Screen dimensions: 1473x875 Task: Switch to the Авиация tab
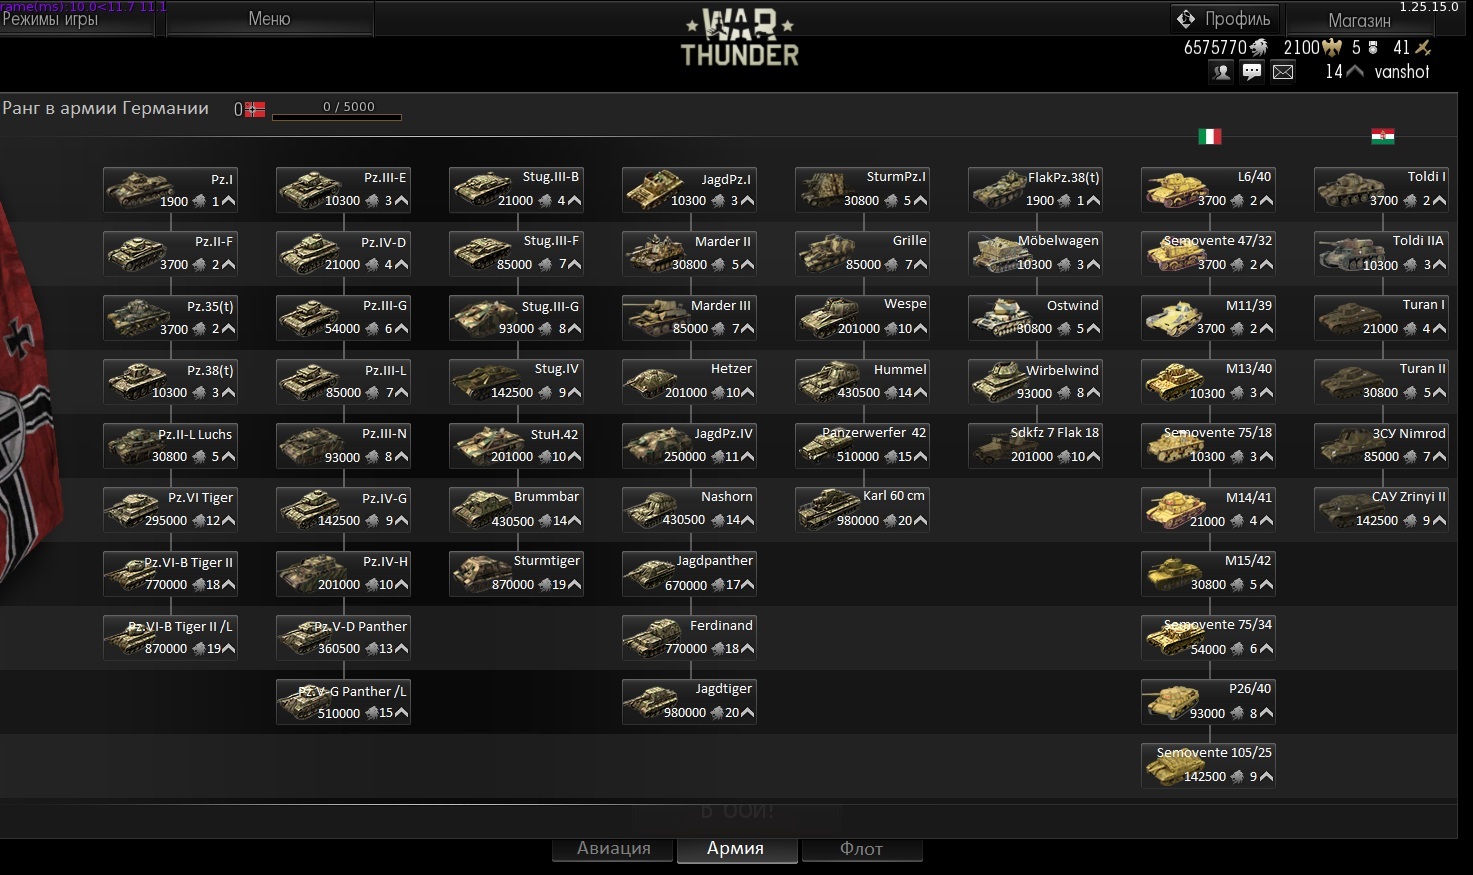pyautogui.click(x=614, y=848)
